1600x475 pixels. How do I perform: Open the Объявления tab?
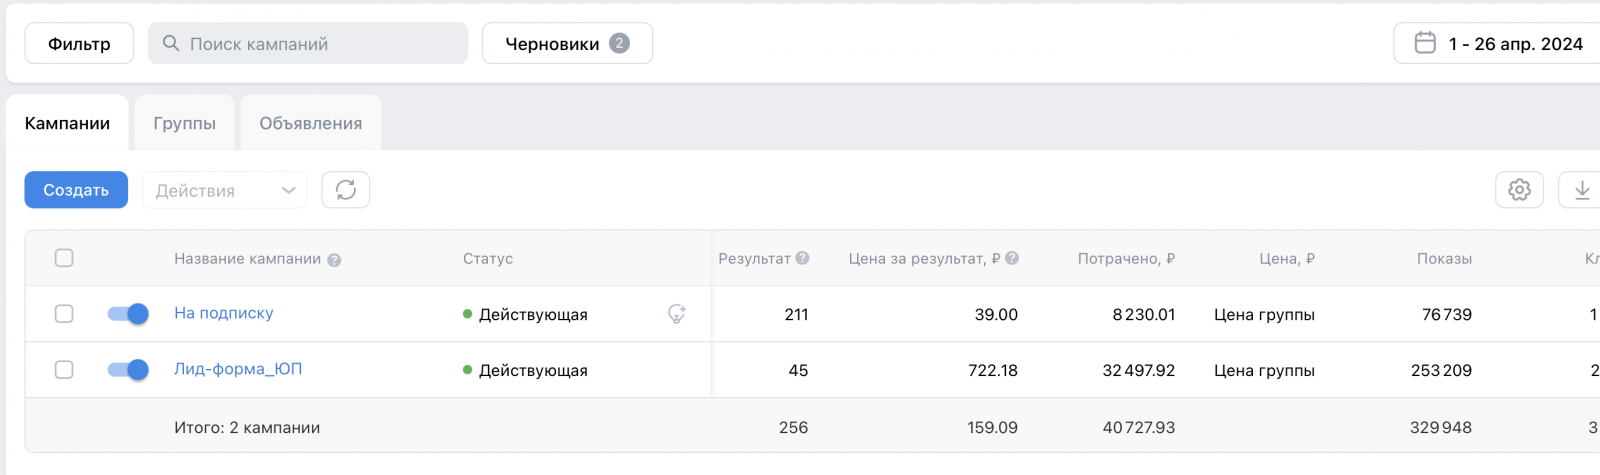pyautogui.click(x=311, y=123)
